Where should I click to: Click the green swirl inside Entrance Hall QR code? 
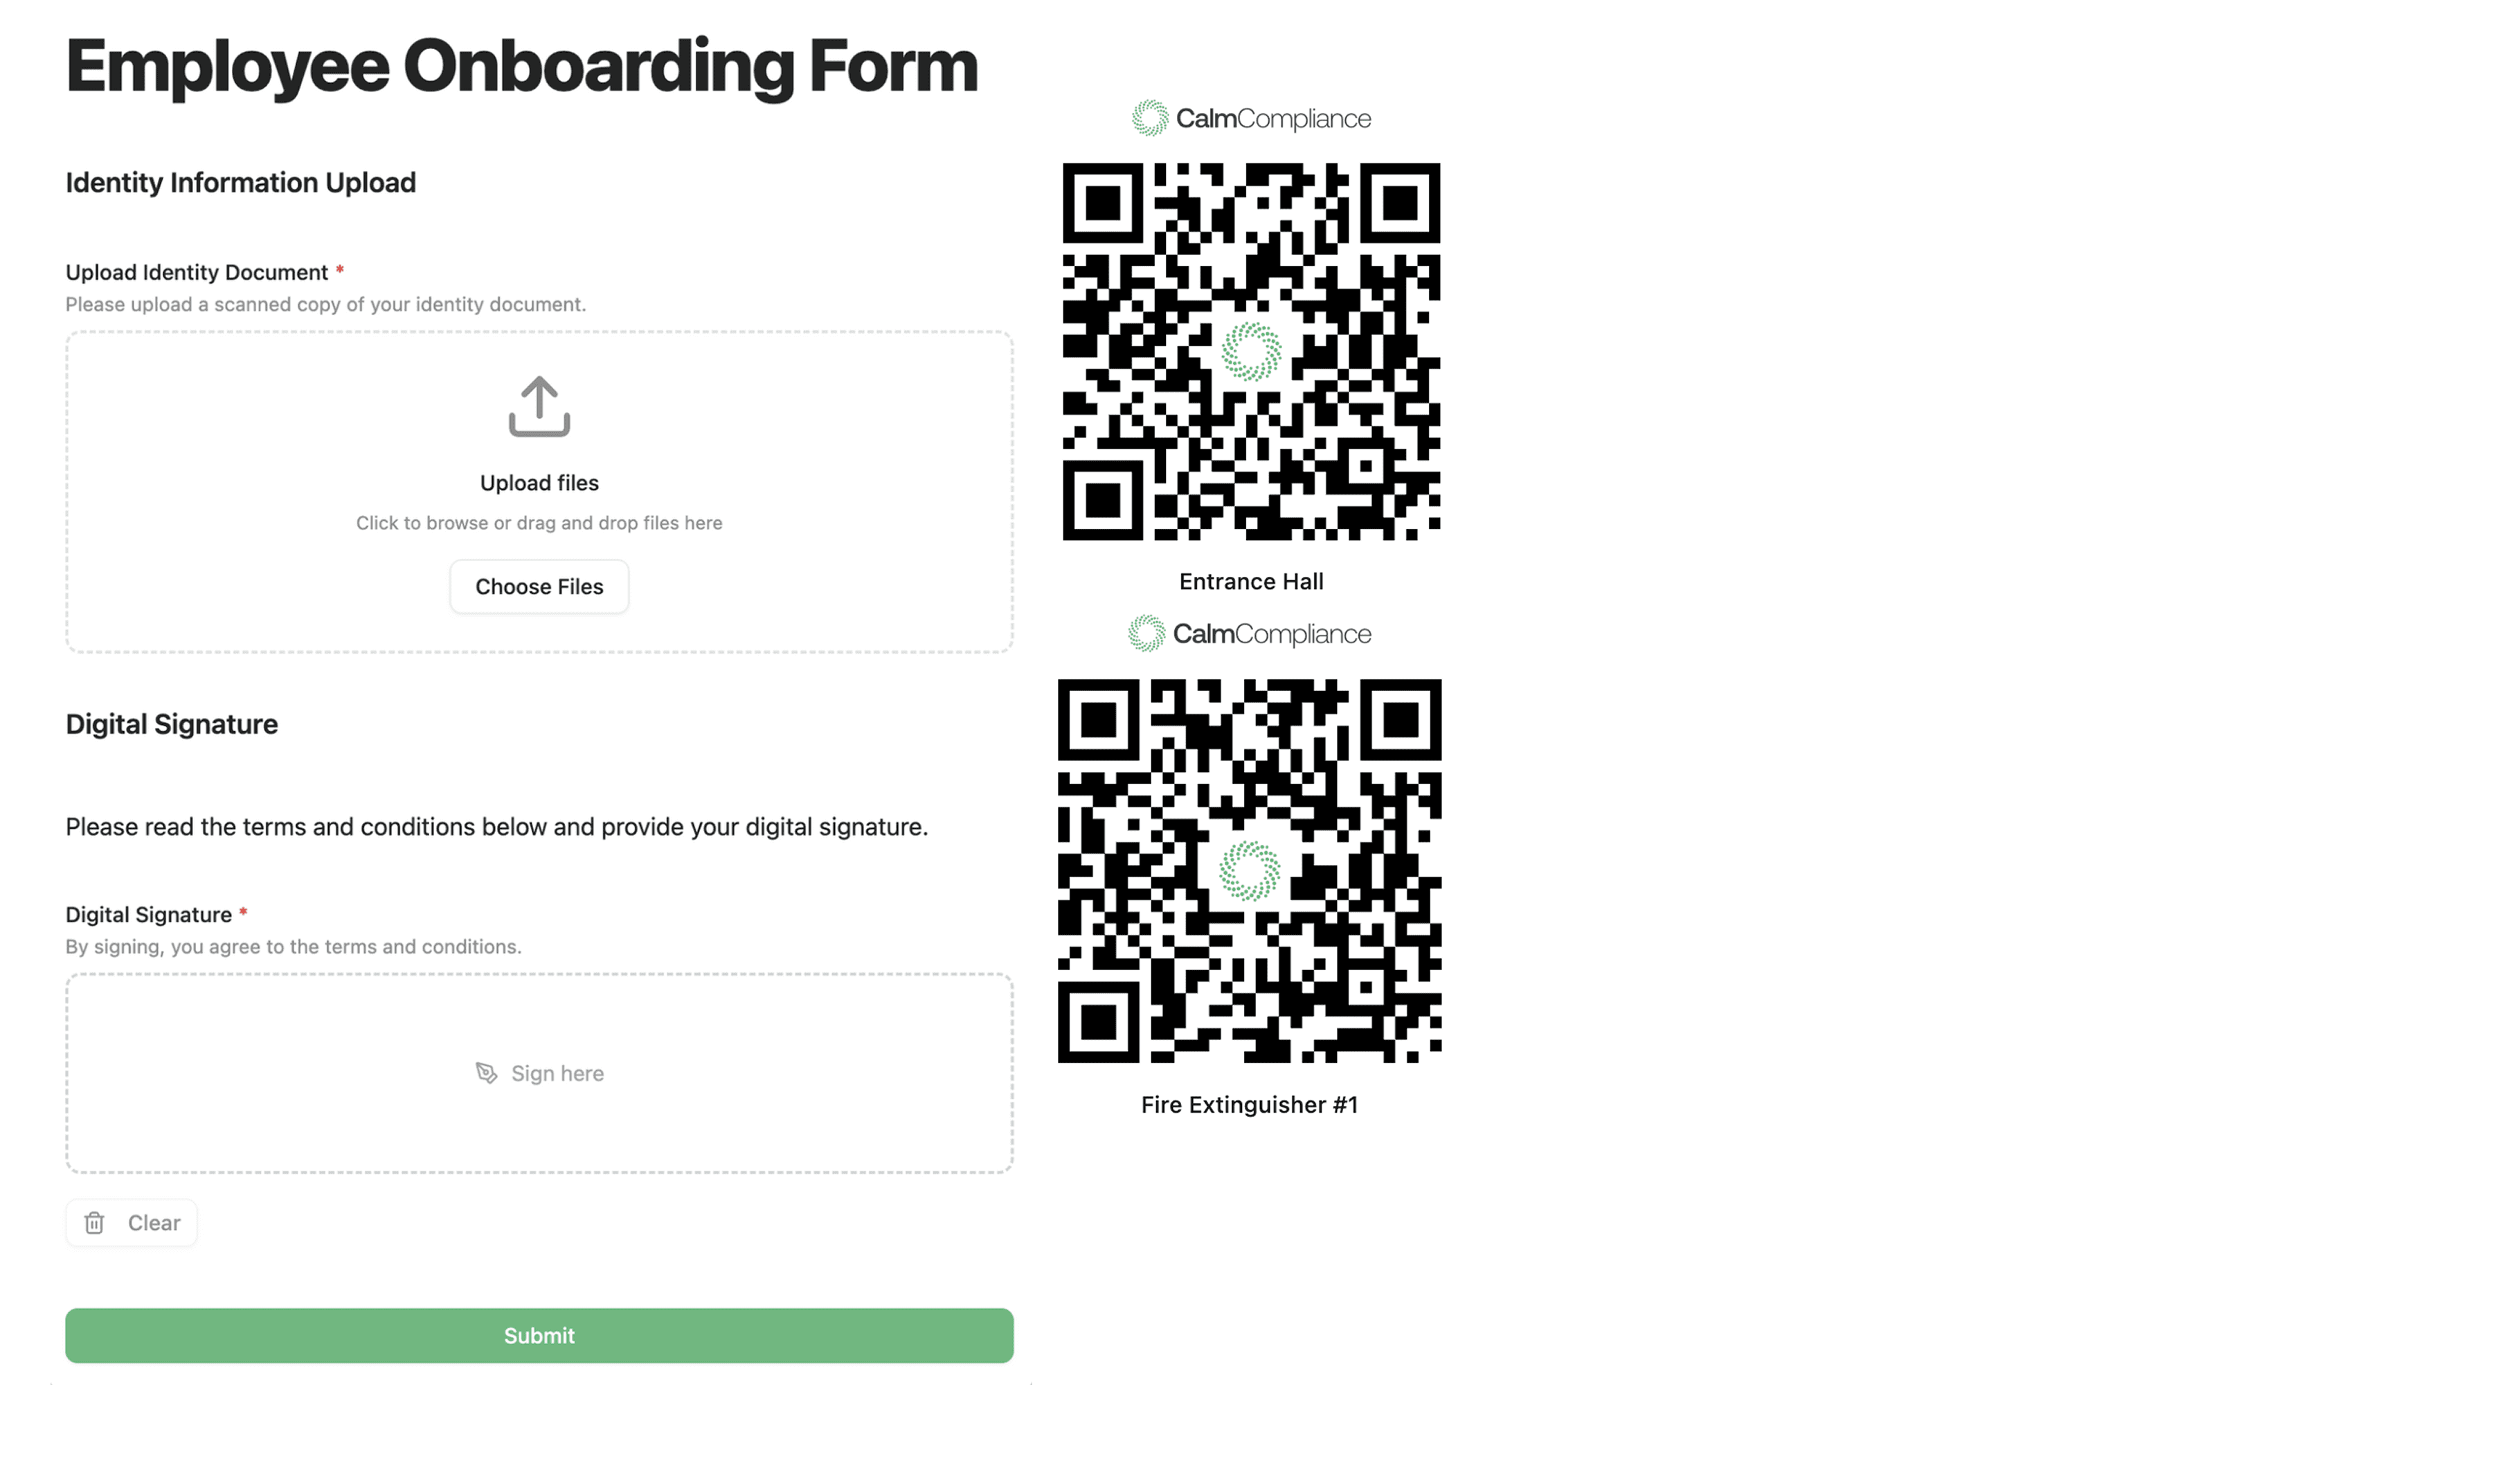pyautogui.click(x=1251, y=352)
